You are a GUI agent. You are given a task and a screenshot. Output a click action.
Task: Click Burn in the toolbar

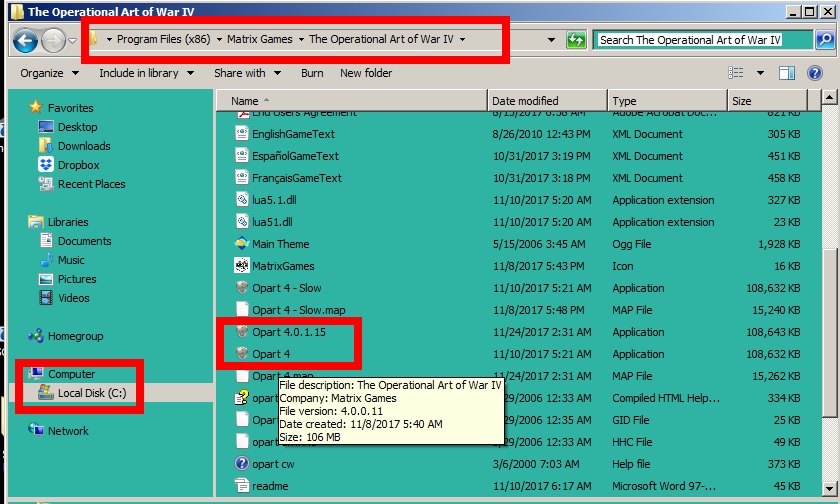pos(312,73)
